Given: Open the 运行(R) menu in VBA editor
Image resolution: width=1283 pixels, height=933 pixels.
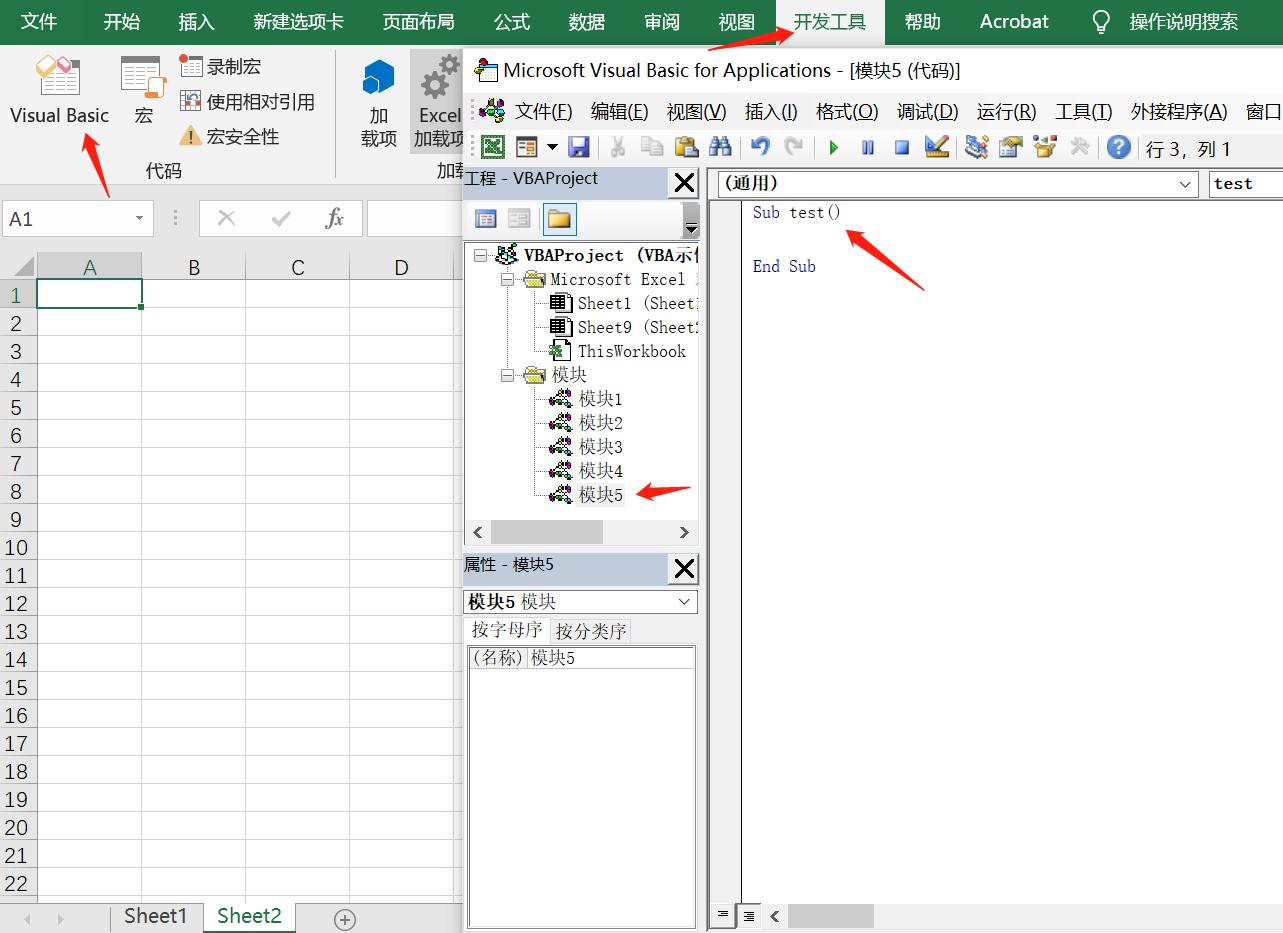Looking at the screenshot, I should 1007,111.
